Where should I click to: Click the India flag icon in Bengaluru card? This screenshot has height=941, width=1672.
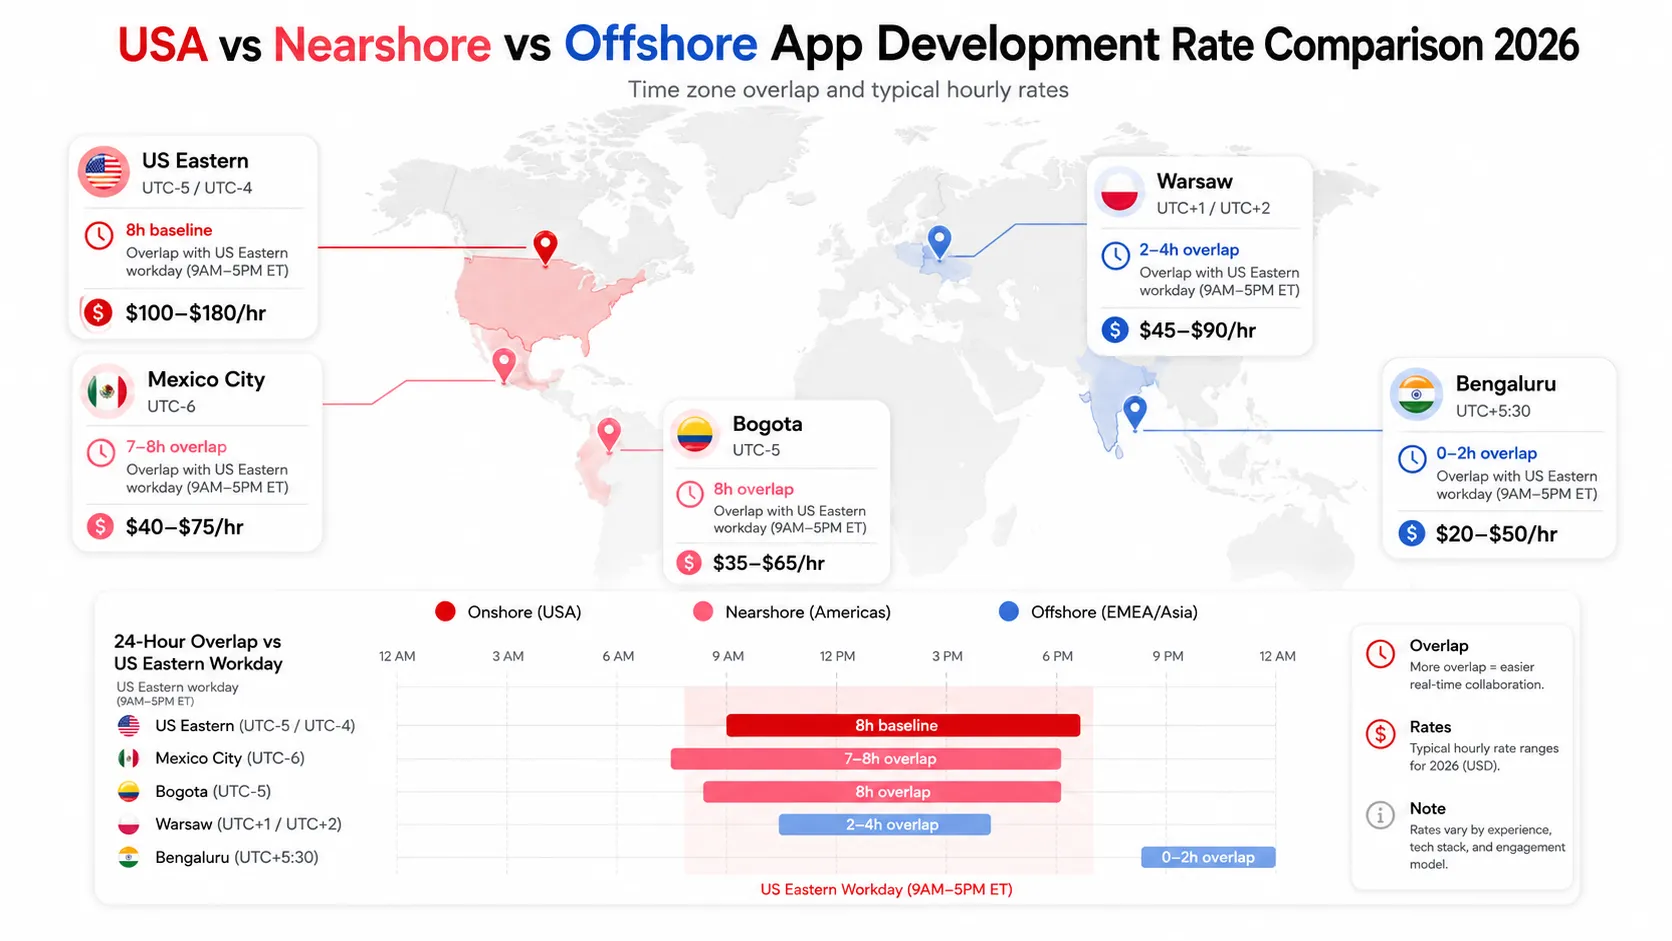1416,394
